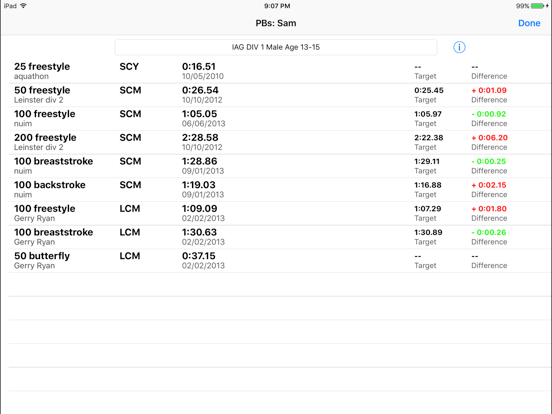Click target time 1:30.89
This screenshot has height=414, width=552.
[x=428, y=232]
